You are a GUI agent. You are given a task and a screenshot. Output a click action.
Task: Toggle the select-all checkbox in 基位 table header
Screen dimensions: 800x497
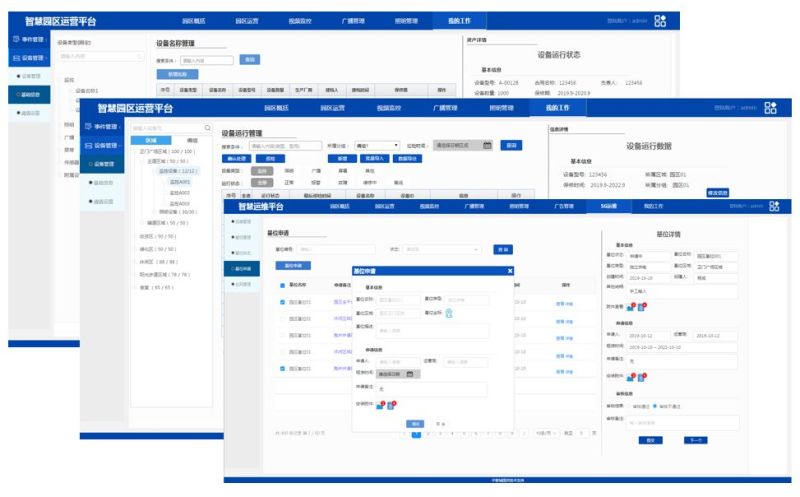point(283,285)
